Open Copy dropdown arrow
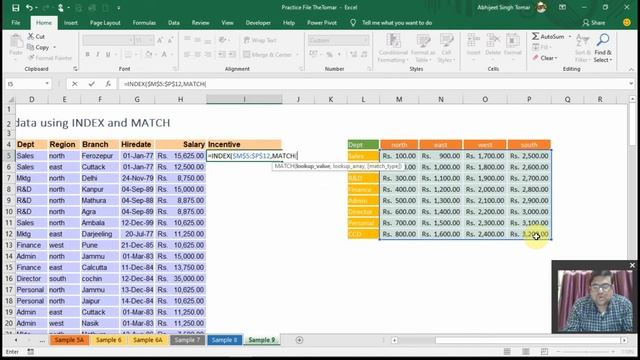 coord(54,47)
